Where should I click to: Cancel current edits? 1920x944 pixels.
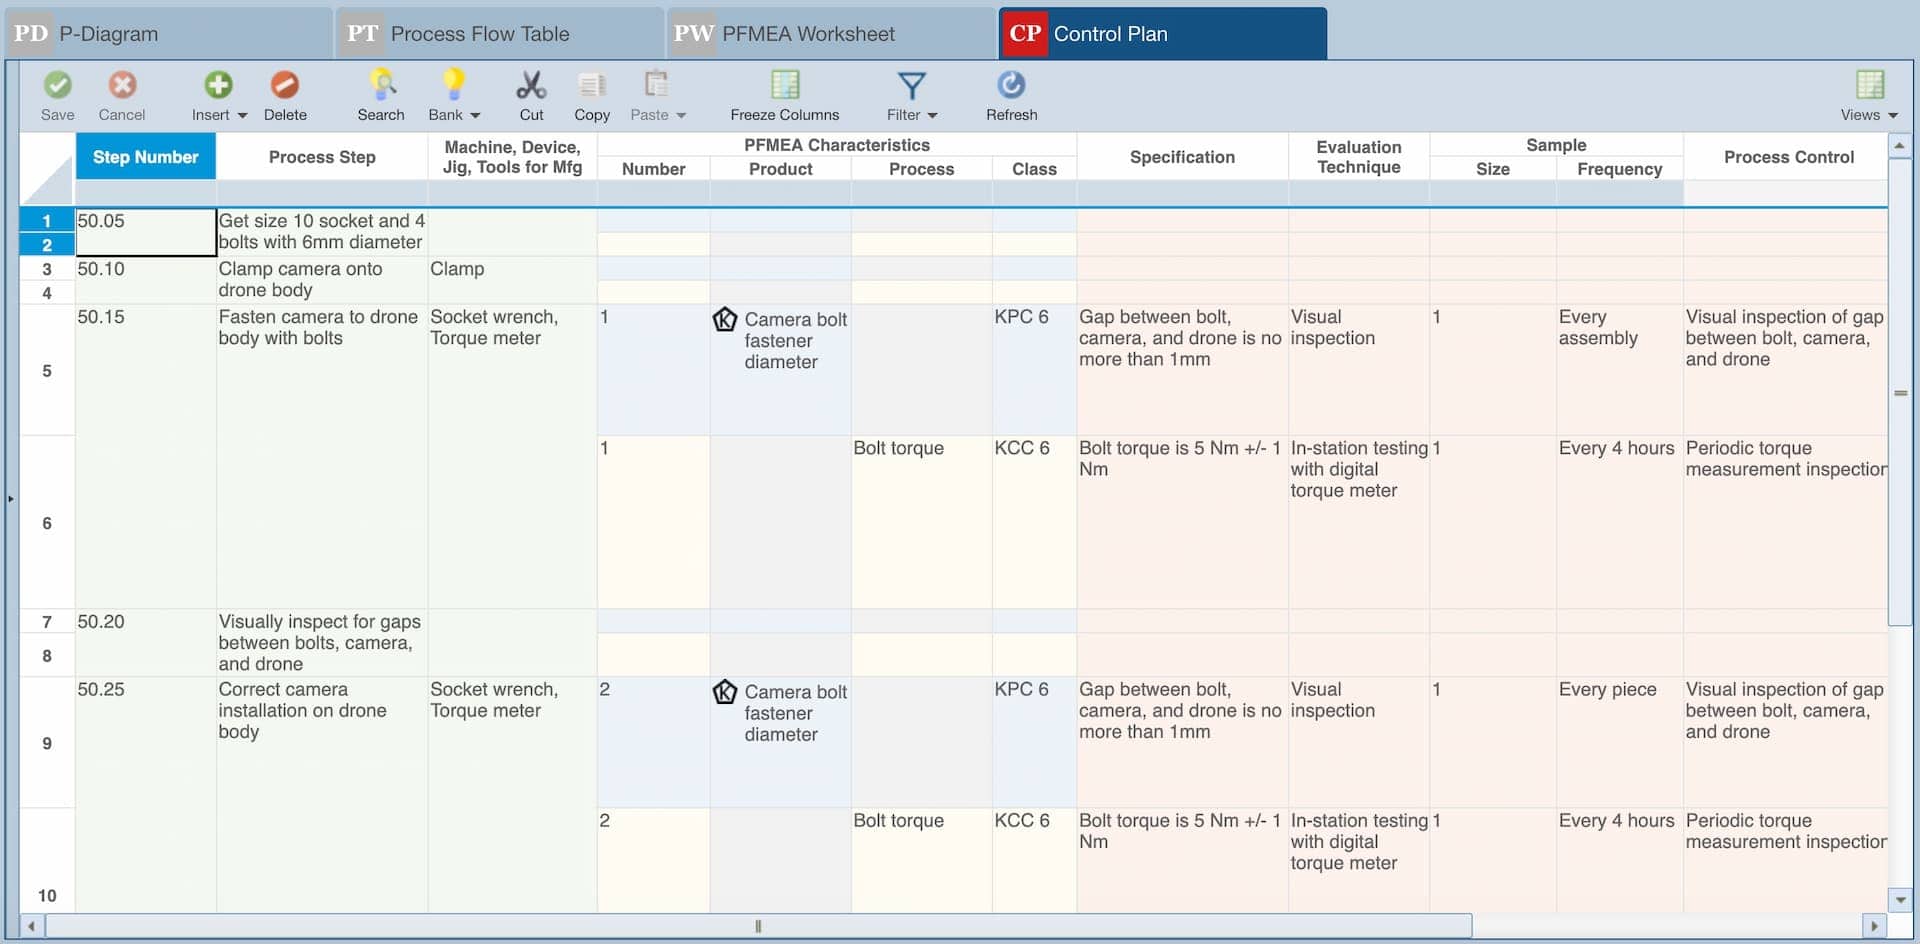coord(122,95)
